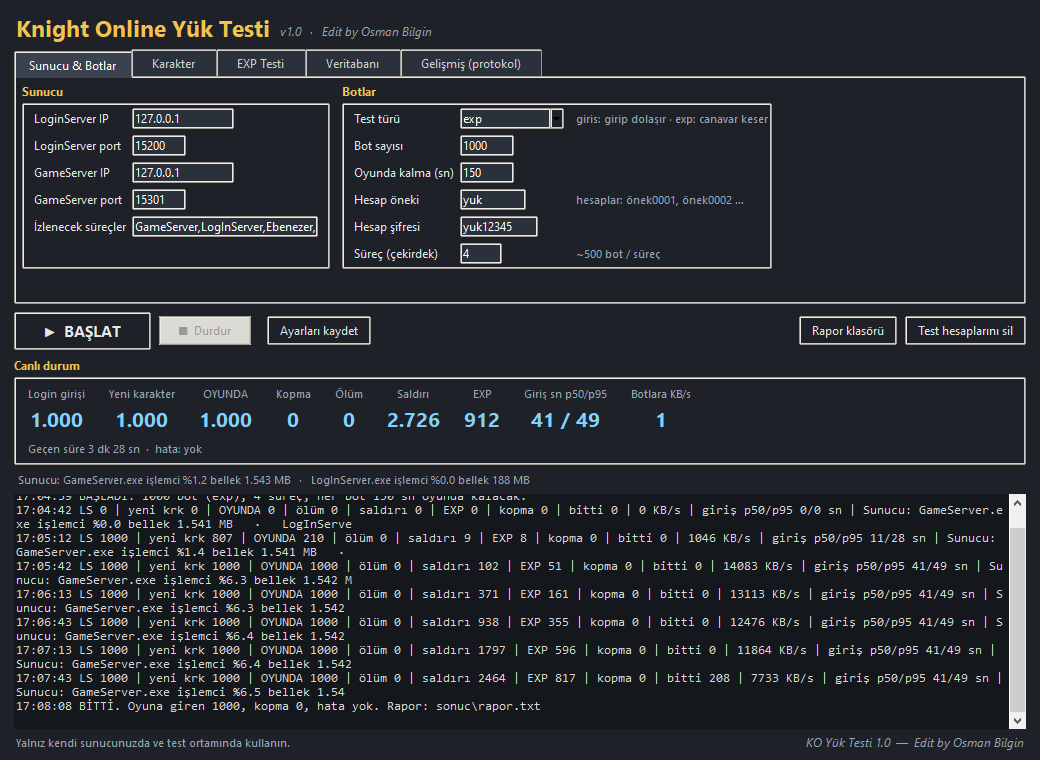Click the 'hesaplar: önek0001, önek0002' hint
Screen dimensions: 1040x760
point(660,200)
